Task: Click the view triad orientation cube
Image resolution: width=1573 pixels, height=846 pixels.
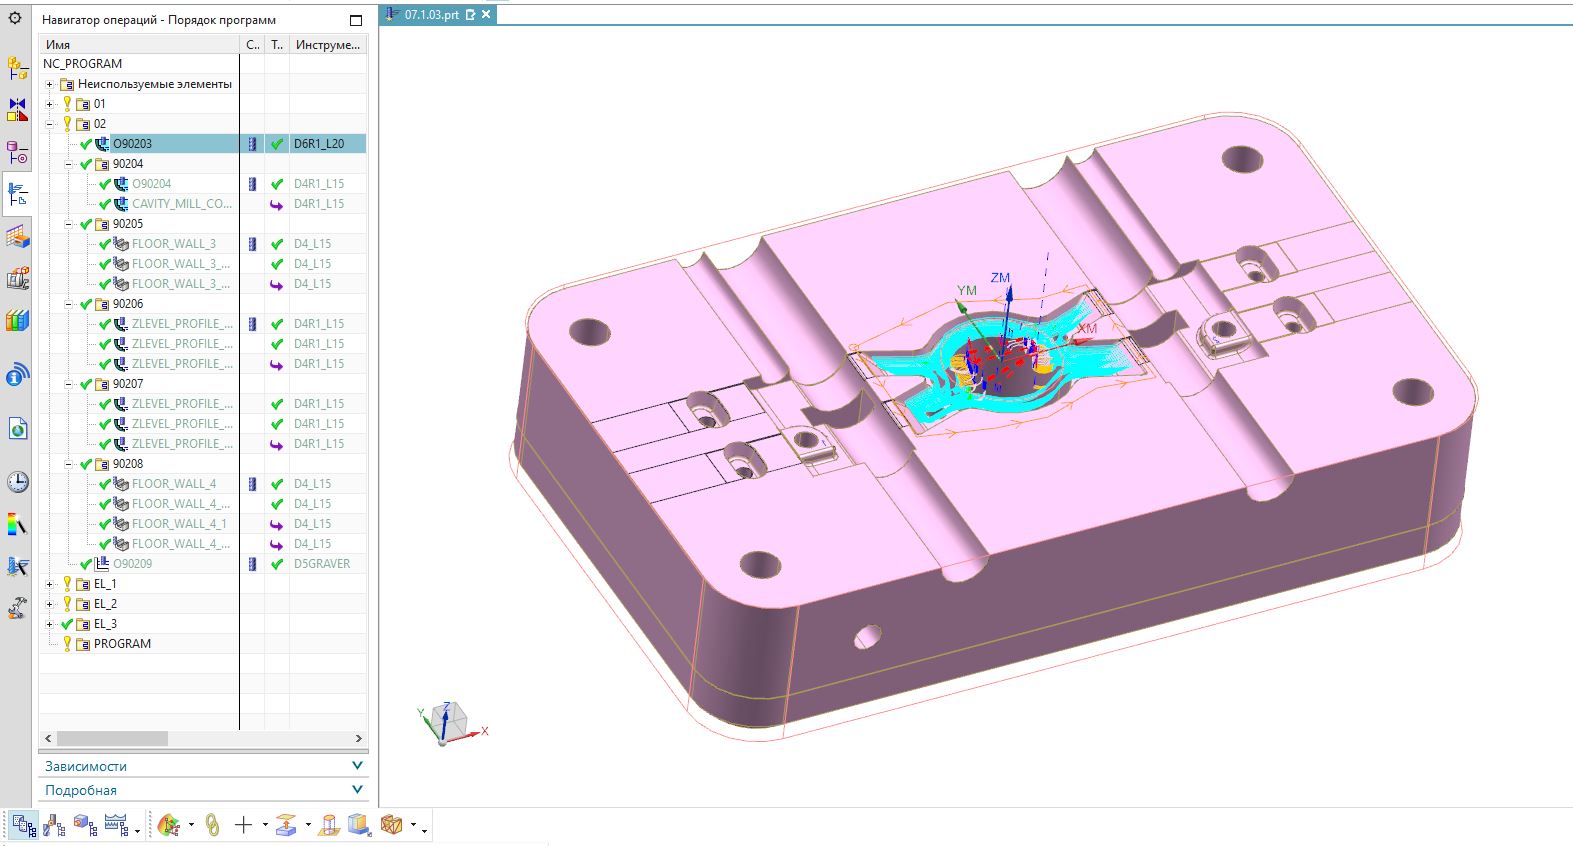Action: (448, 722)
